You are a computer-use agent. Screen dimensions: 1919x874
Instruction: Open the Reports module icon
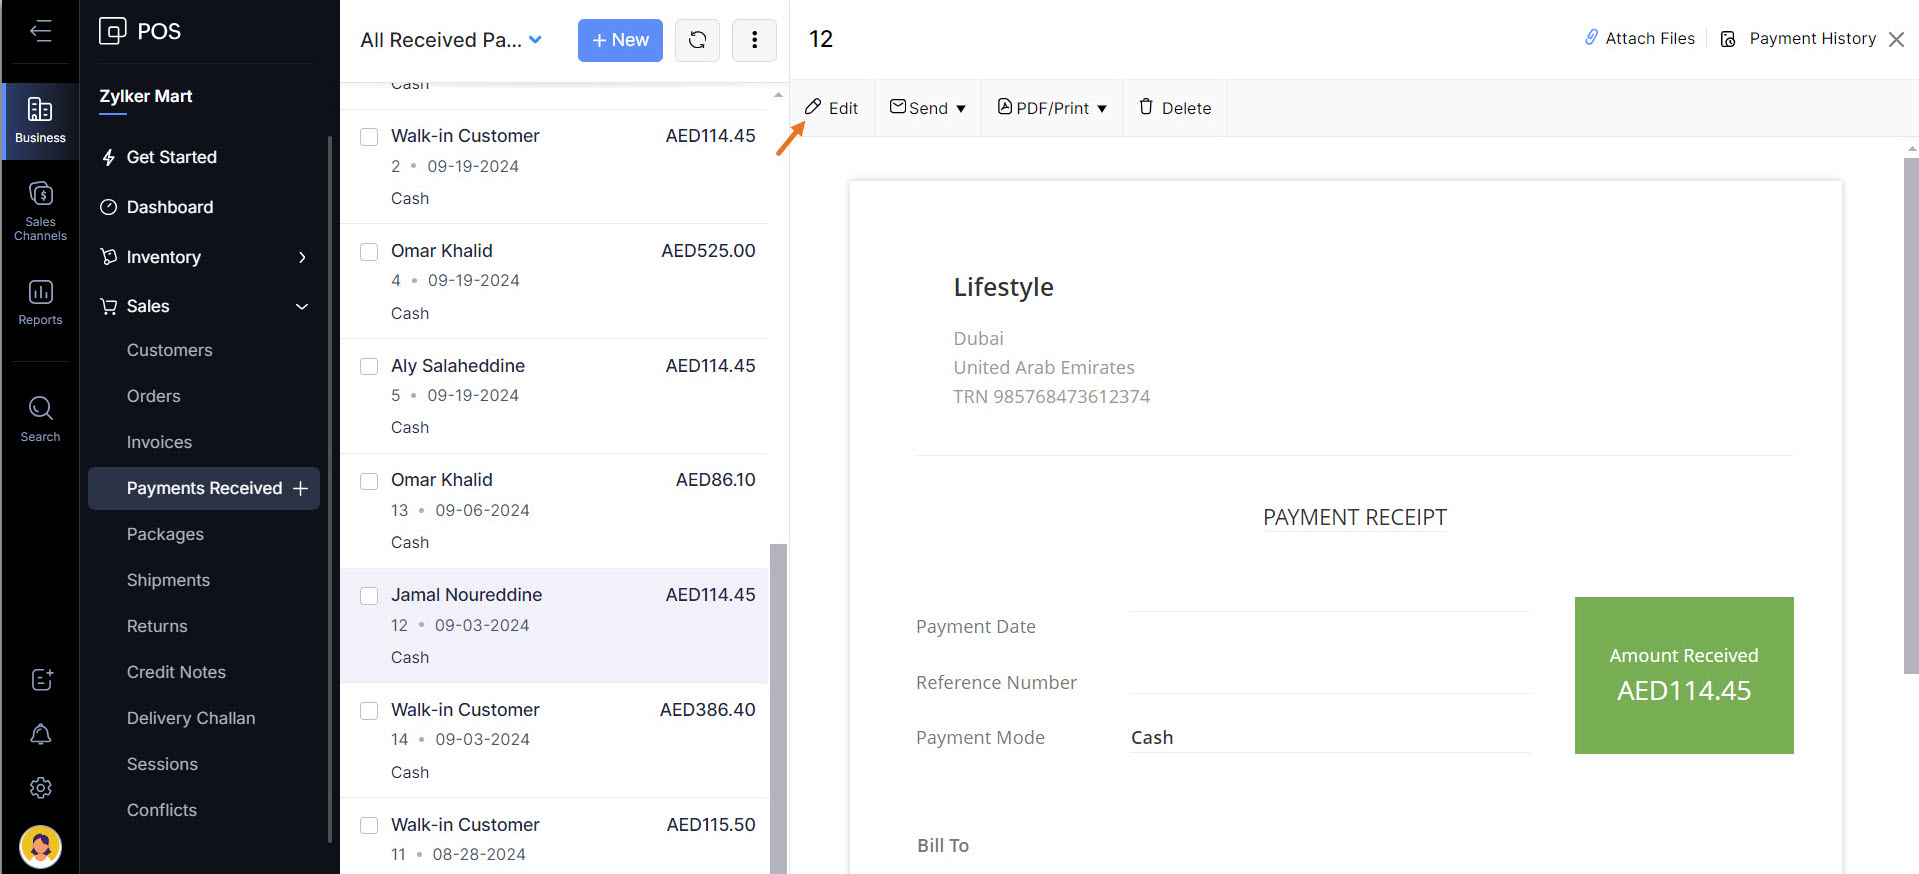point(40,302)
